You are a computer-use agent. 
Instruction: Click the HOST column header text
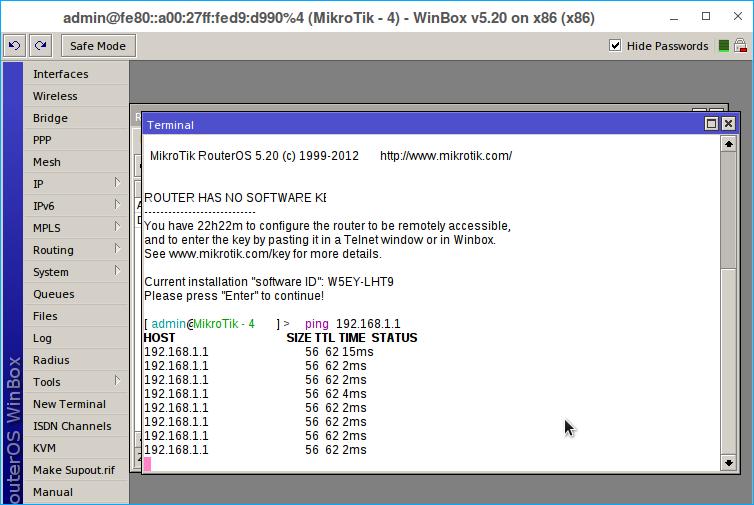point(160,338)
